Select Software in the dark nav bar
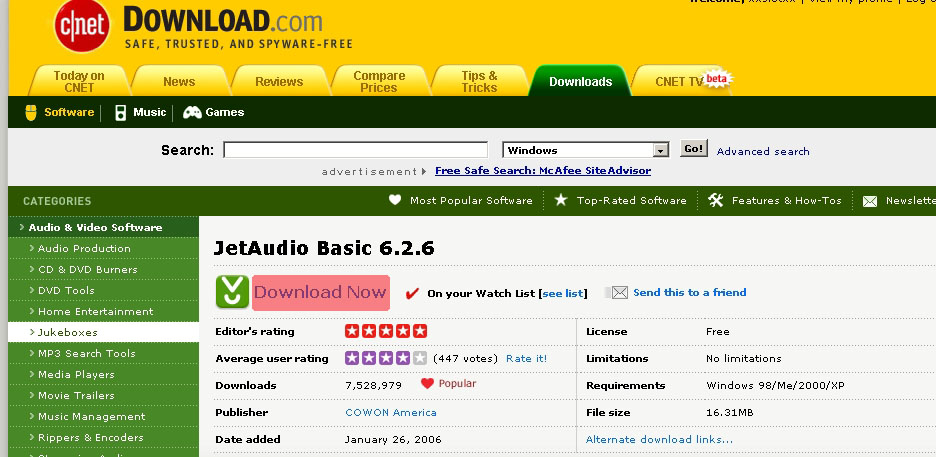The image size is (936, 457). click(69, 112)
